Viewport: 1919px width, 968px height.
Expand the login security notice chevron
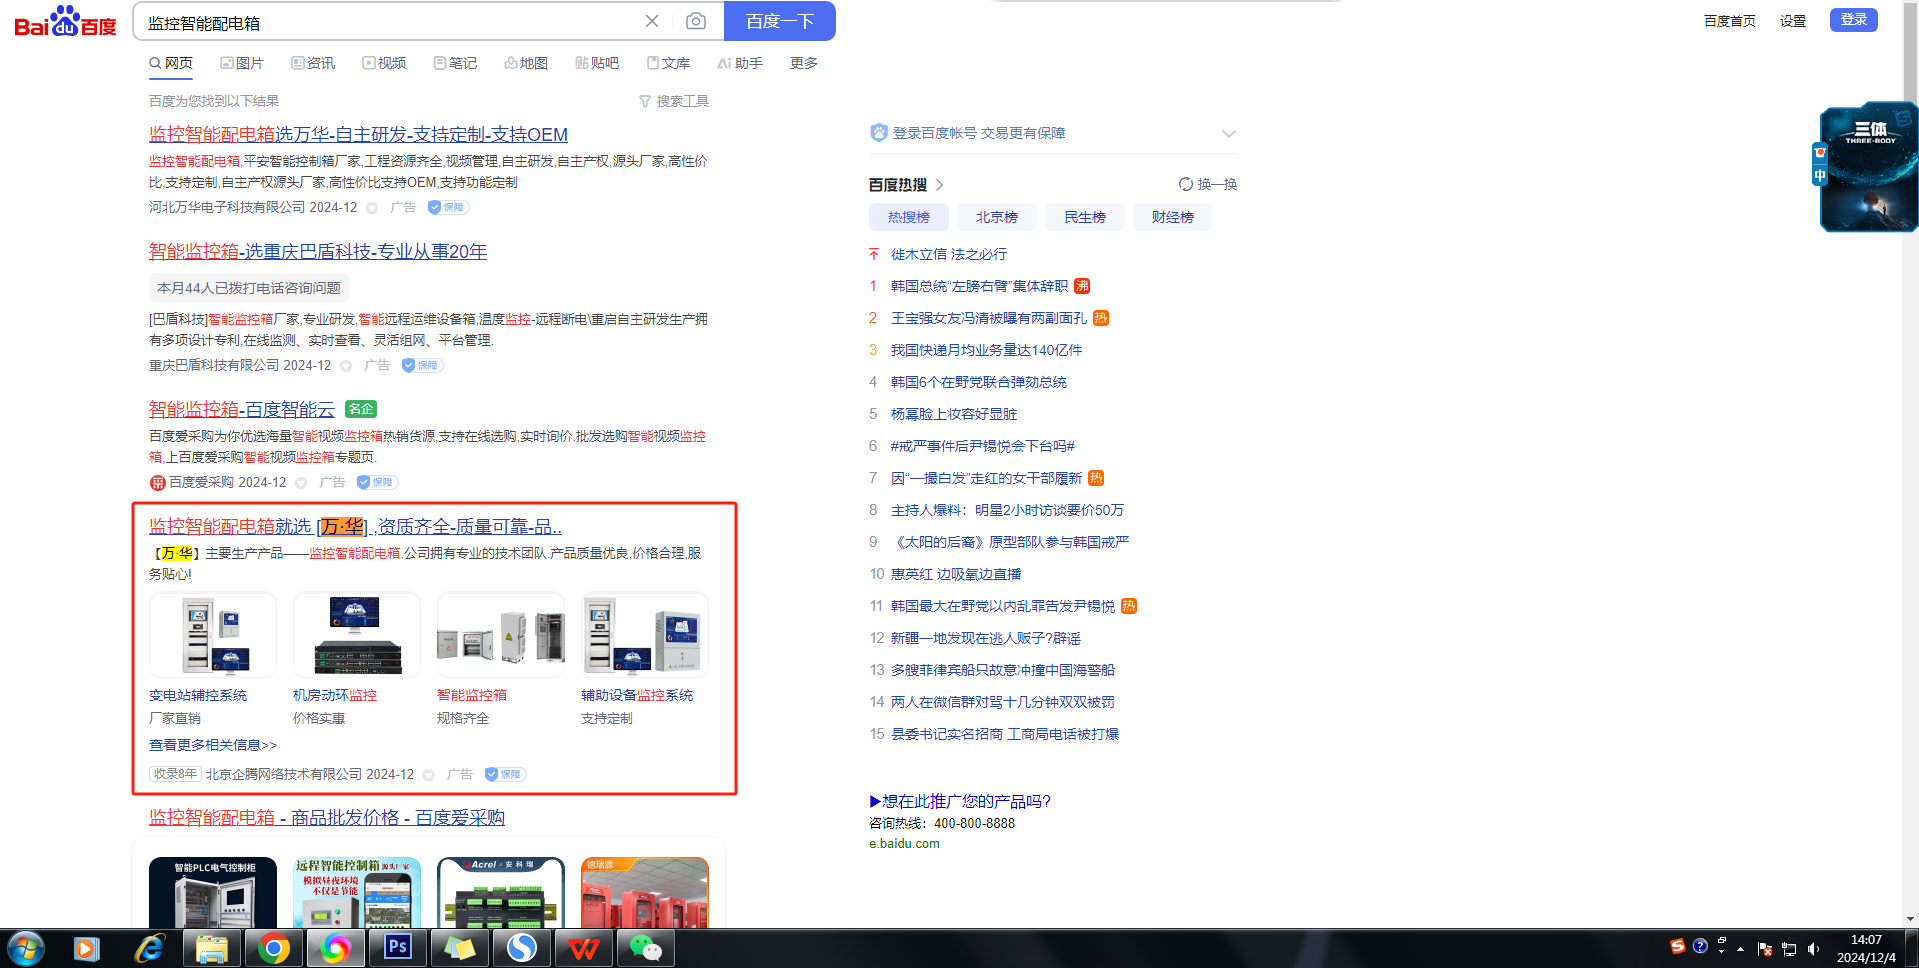[x=1229, y=134]
